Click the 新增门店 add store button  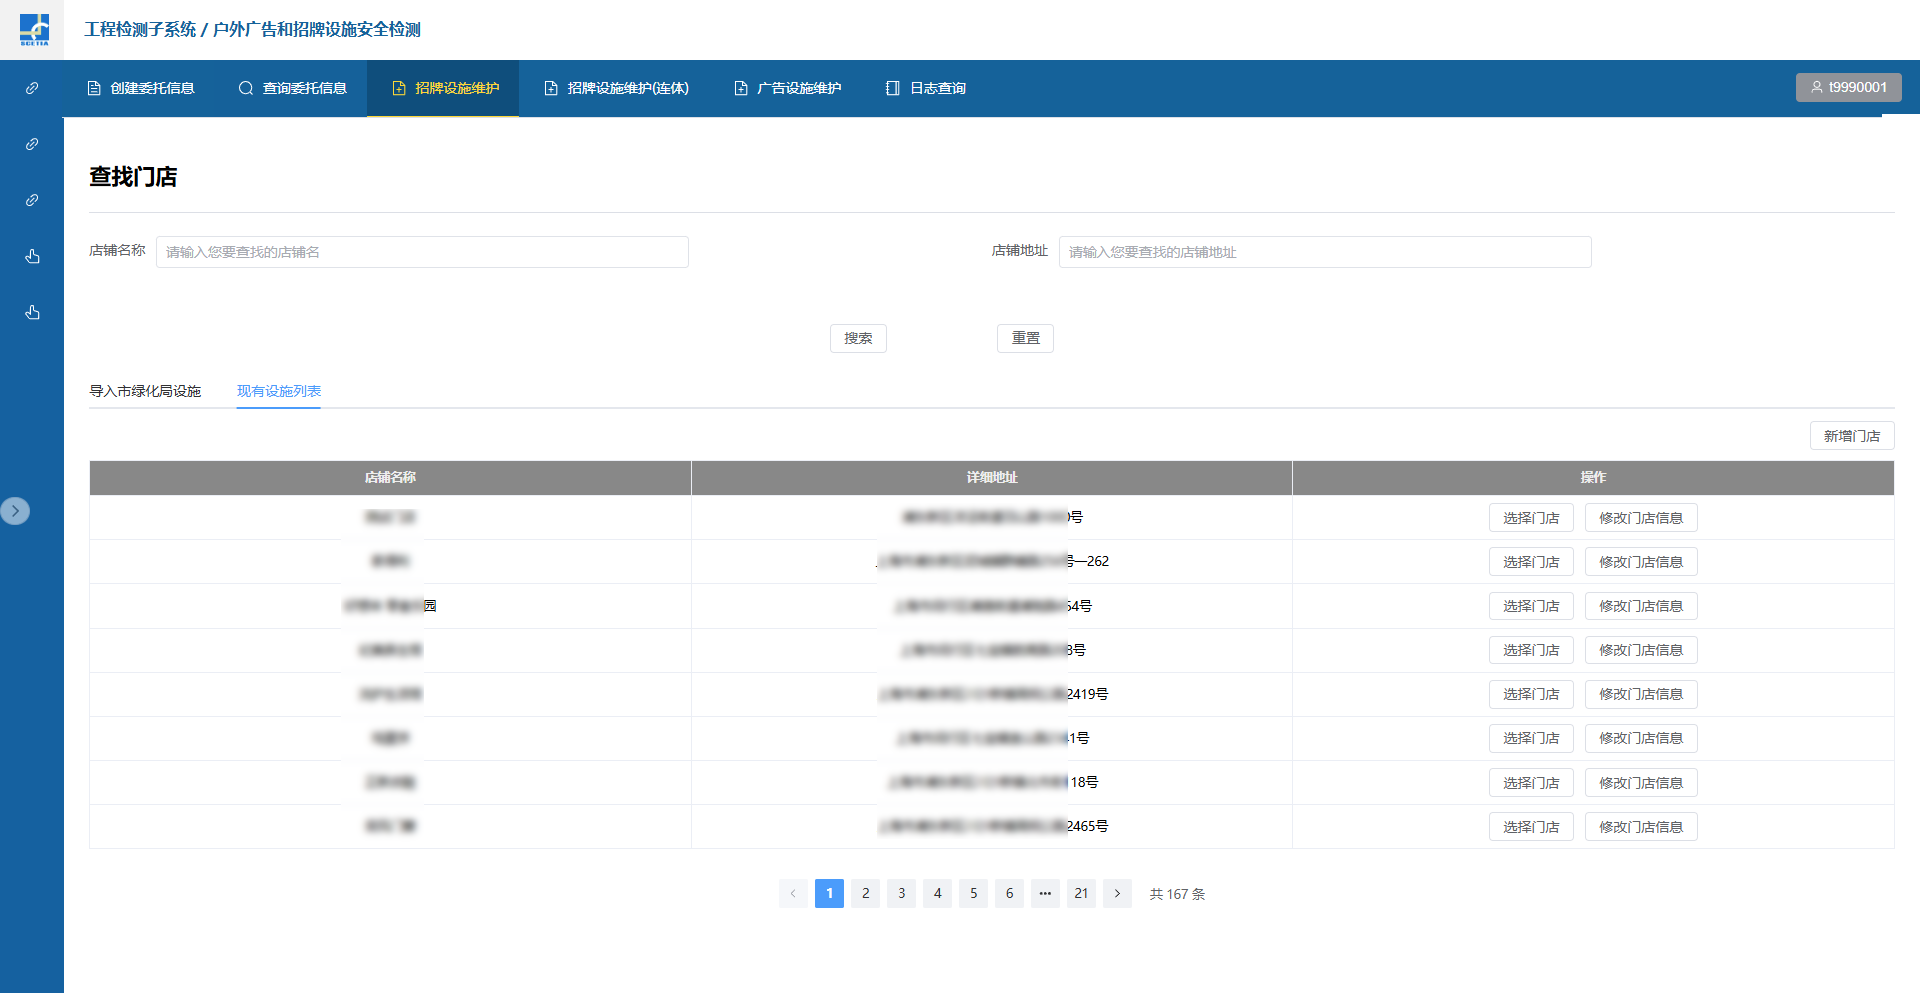tap(1851, 436)
